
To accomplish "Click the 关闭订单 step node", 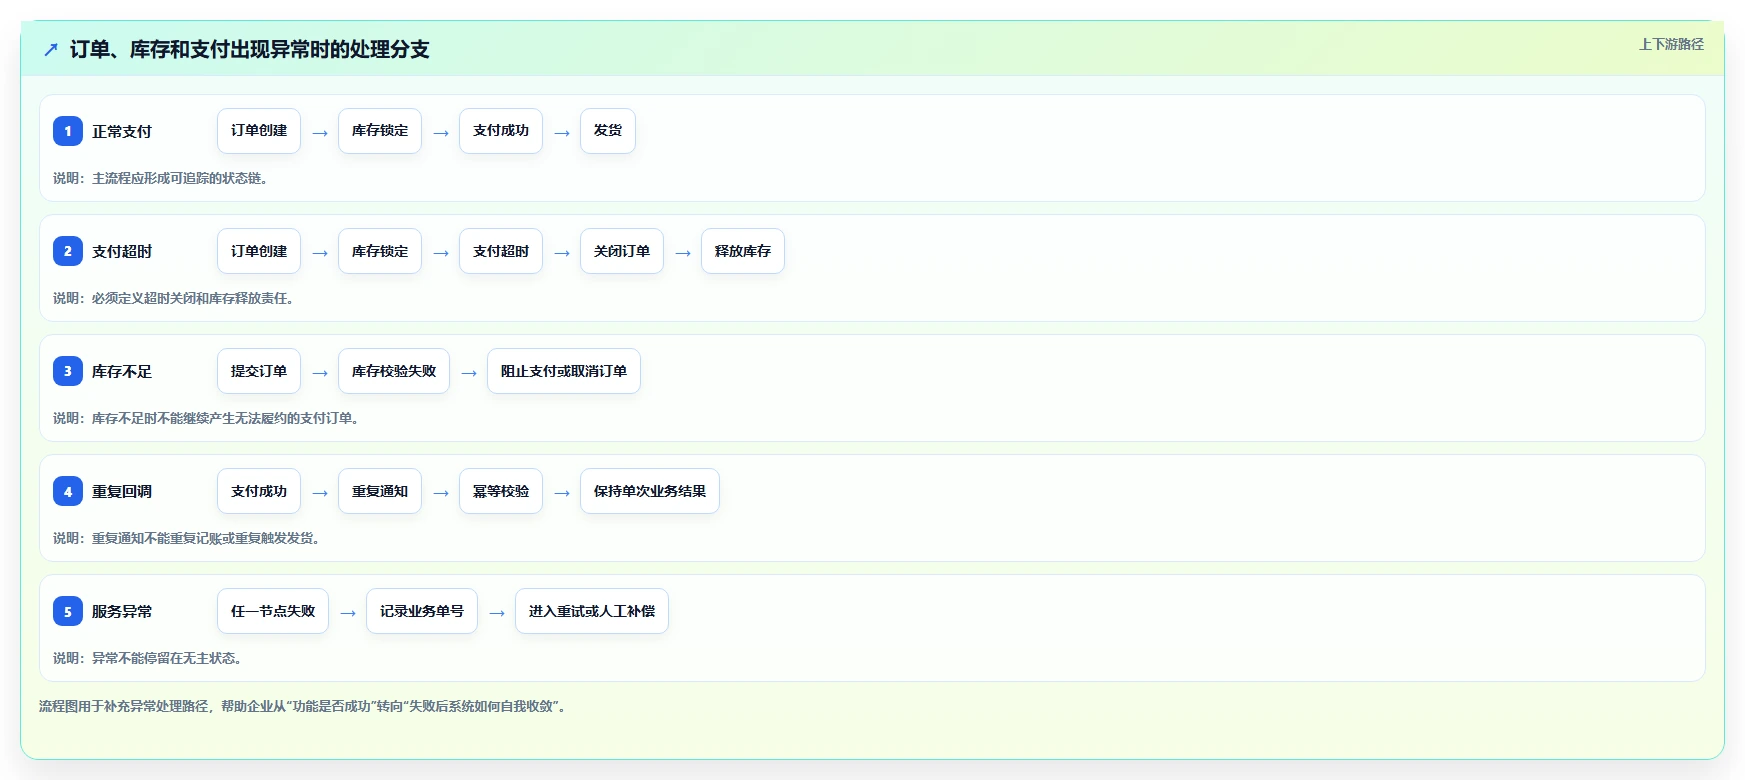I will [622, 251].
